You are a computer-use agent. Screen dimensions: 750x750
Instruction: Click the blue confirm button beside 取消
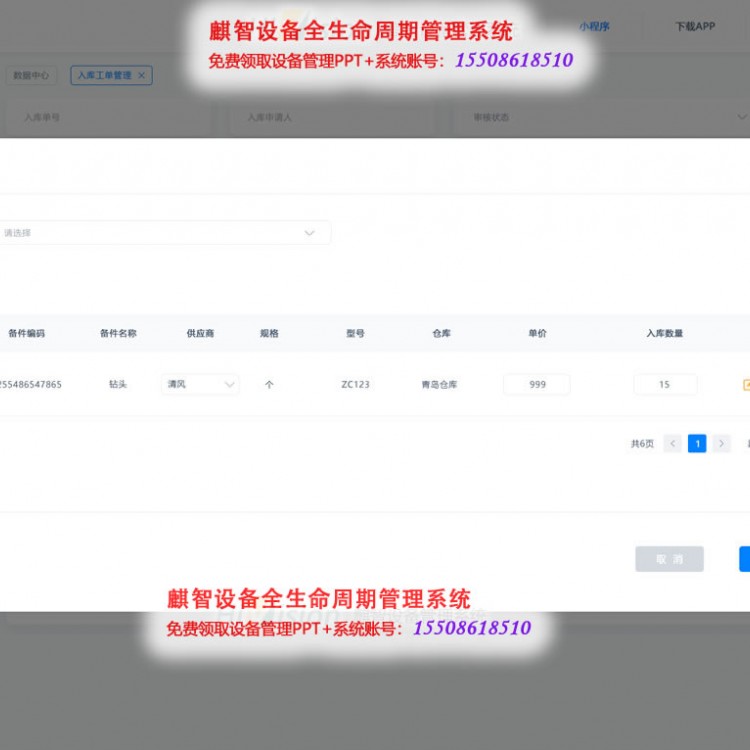(744, 559)
